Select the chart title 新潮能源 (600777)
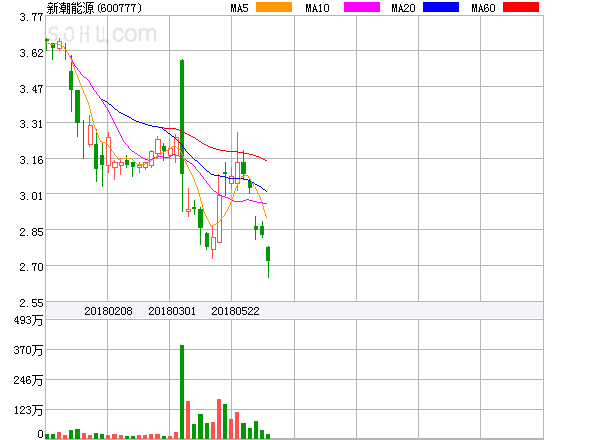Screen dimensions: 600x440 [94, 8]
